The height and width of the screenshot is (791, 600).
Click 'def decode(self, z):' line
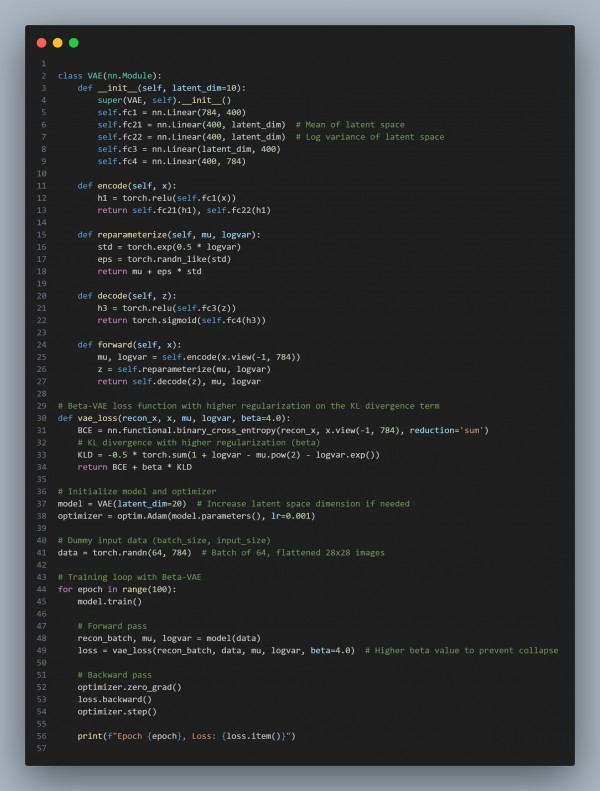click(x=127, y=296)
